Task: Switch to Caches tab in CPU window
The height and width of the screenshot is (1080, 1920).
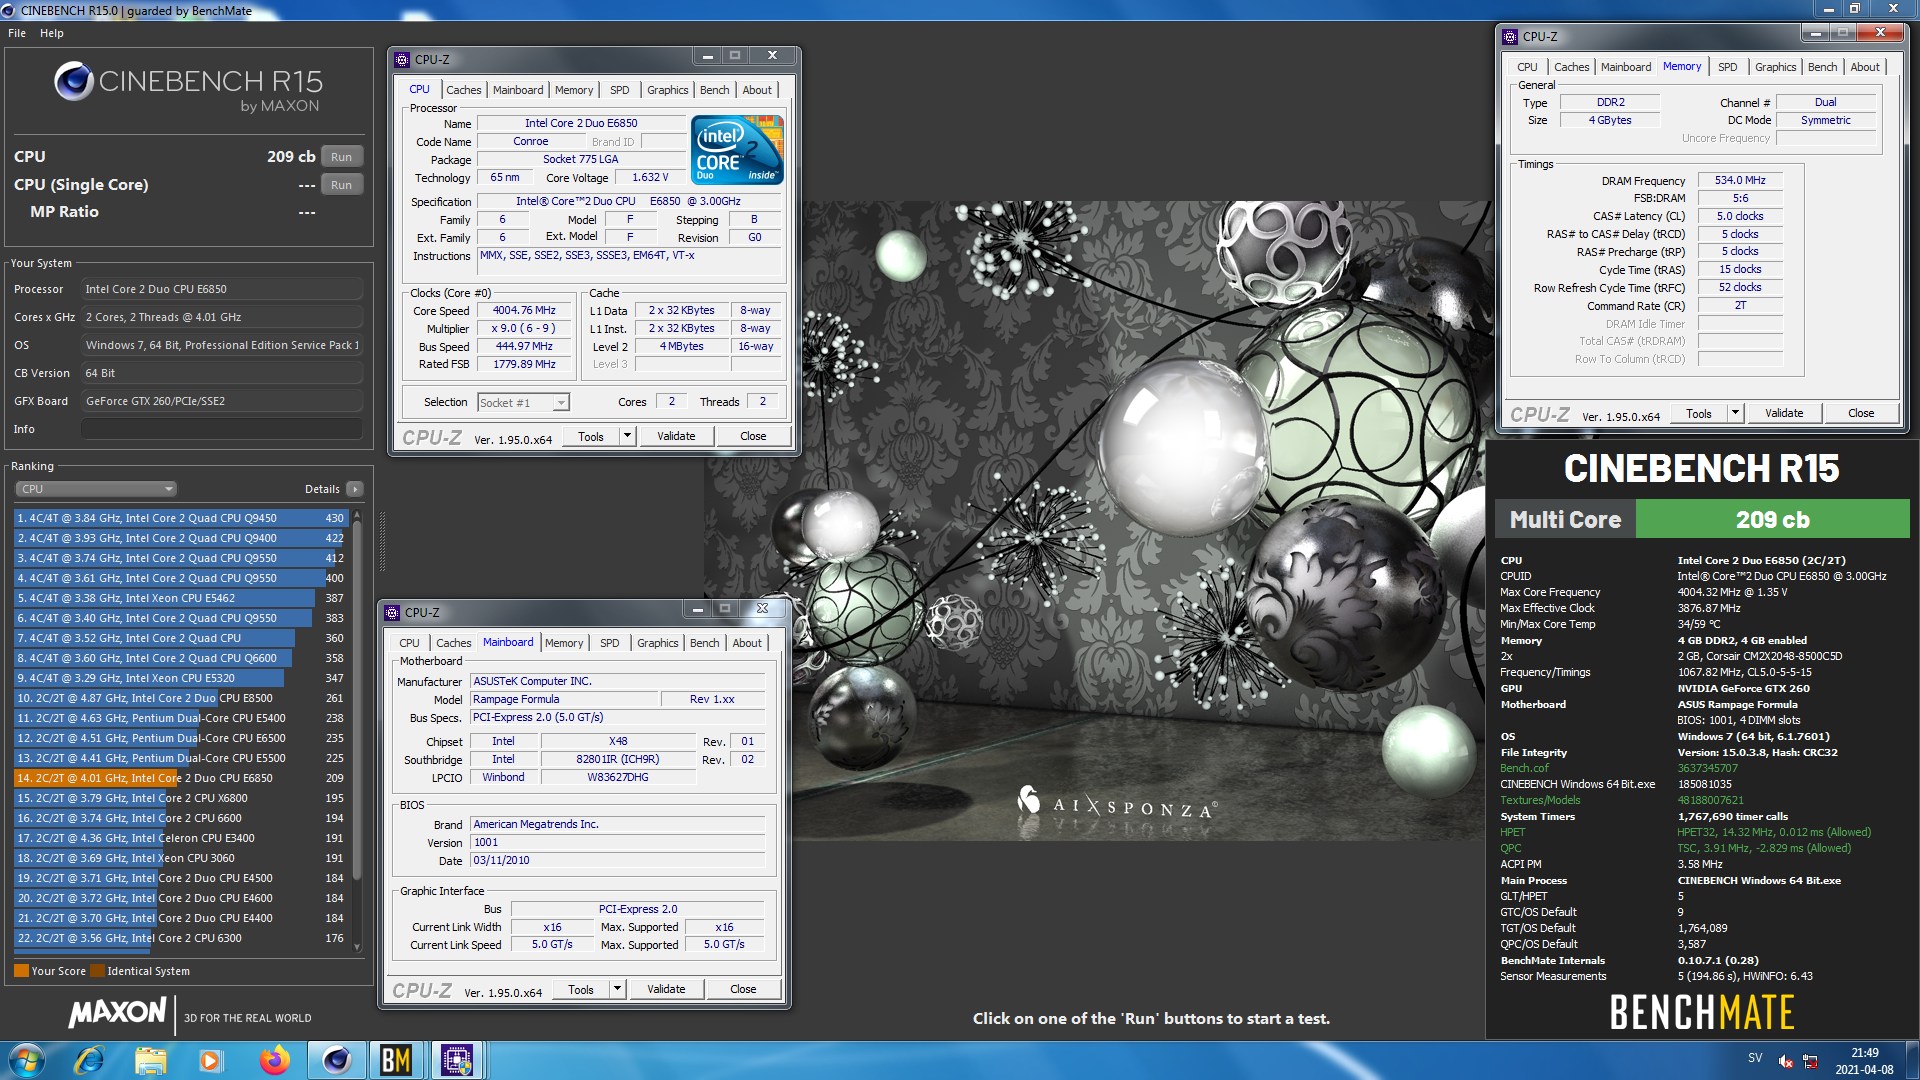Action: click(464, 90)
